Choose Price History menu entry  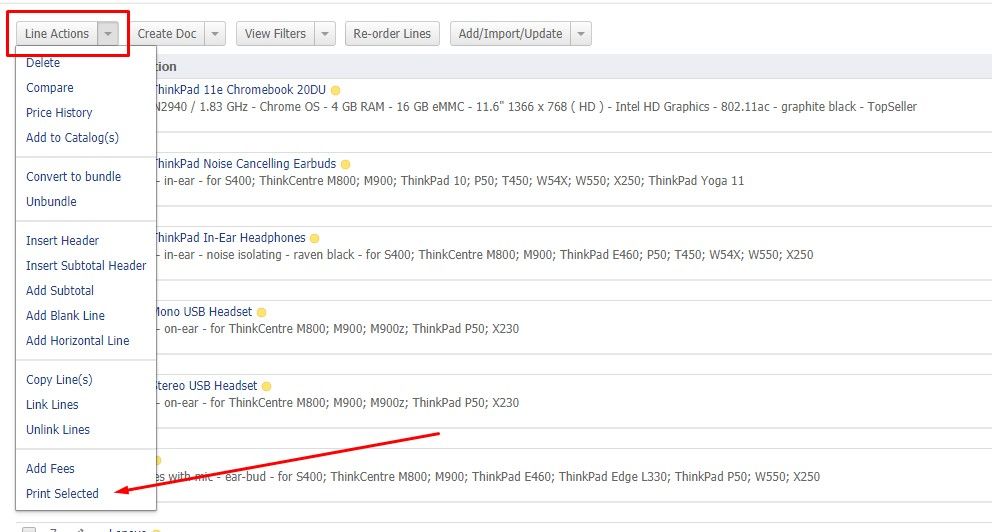59,113
